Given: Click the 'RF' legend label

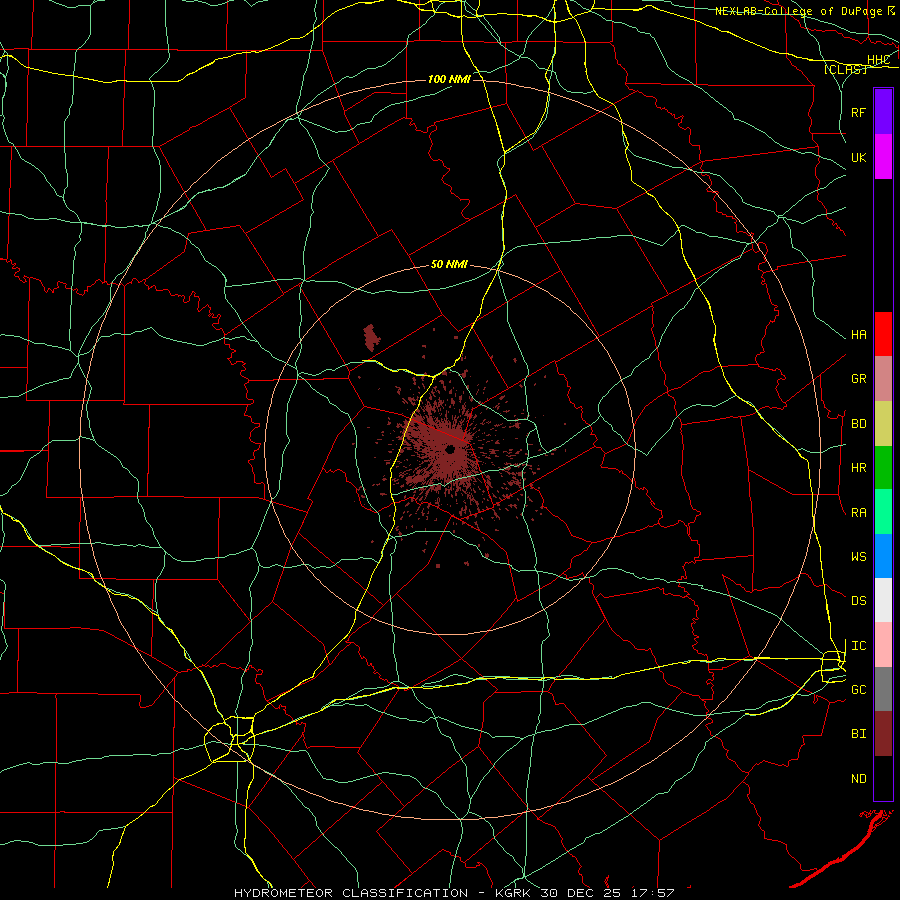Looking at the screenshot, I should point(858,112).
